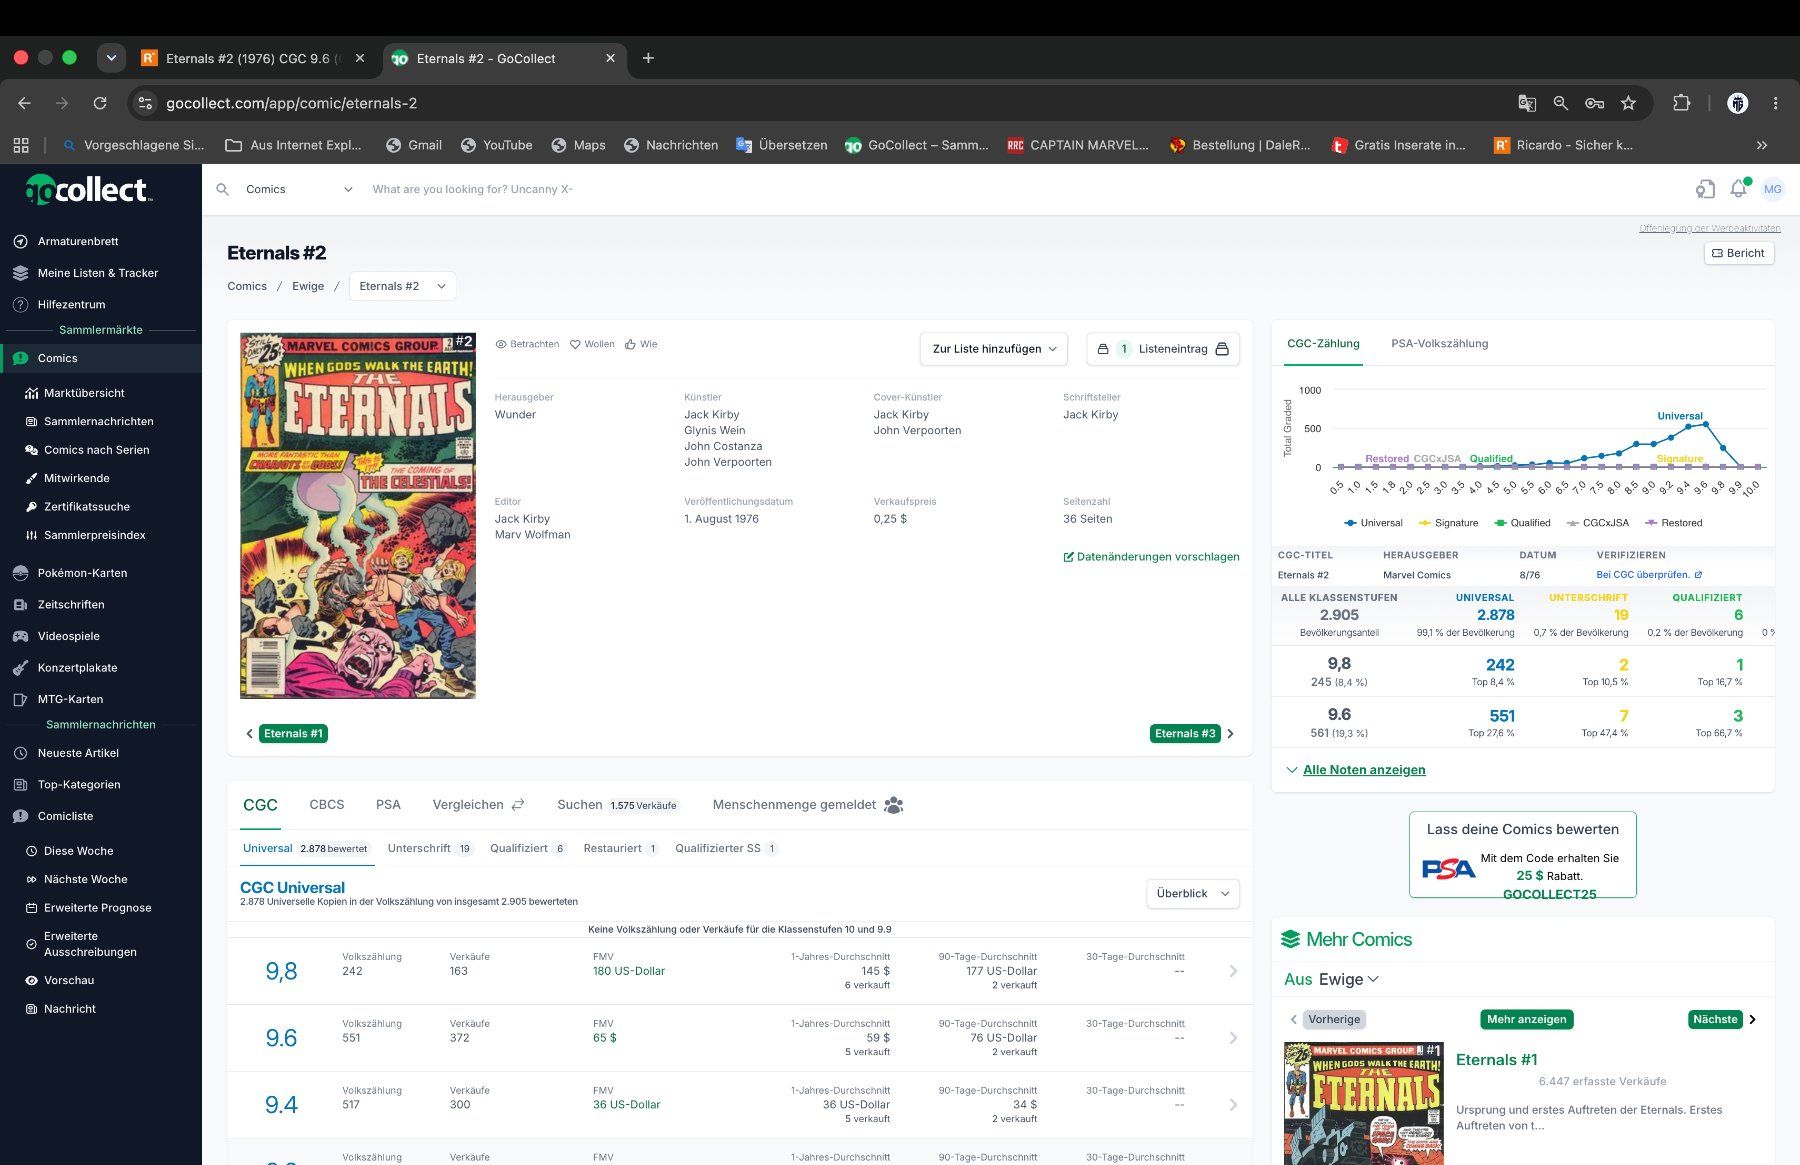This screenshot has width=1800, height=1165.
Task: Open Meine Listen & Tracker
Action: tap(97, 273)
